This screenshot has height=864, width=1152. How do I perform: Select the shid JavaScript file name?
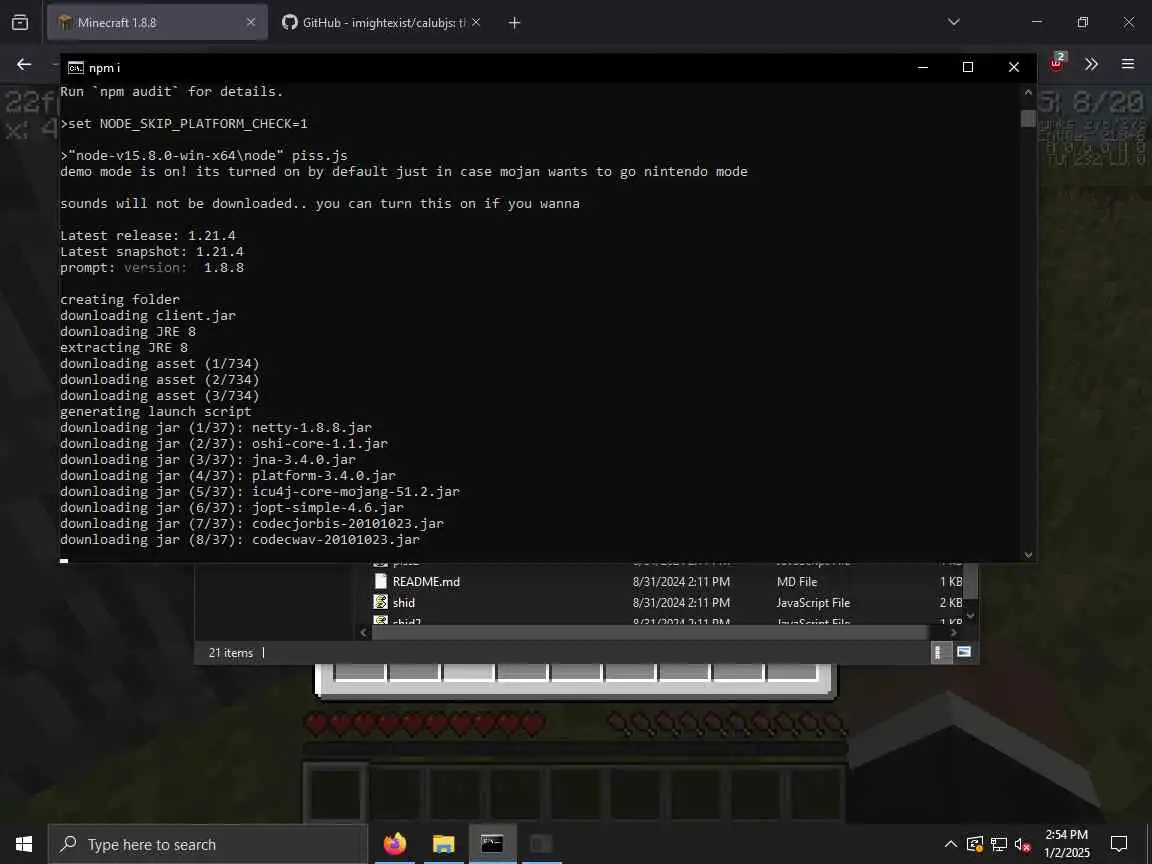click(404, 602)
